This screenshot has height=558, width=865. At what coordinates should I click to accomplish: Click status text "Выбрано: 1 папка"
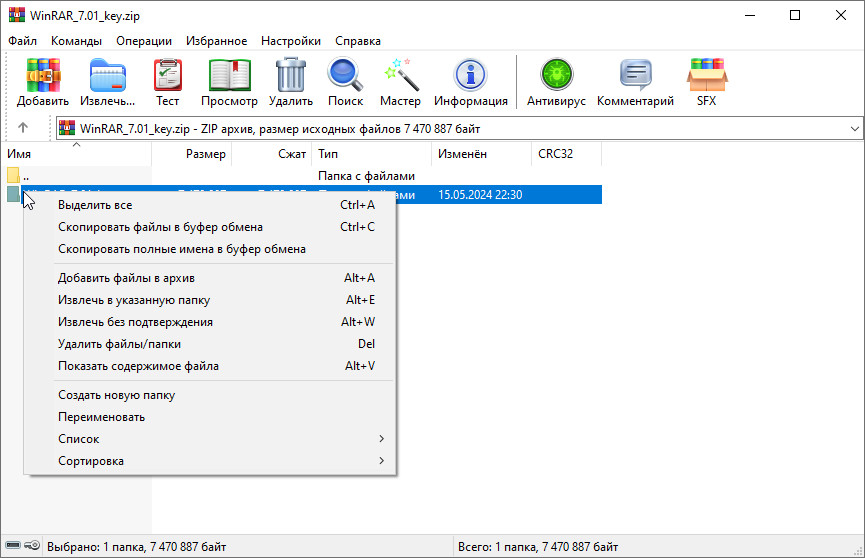pyautogui.click(x=96, y=547)
